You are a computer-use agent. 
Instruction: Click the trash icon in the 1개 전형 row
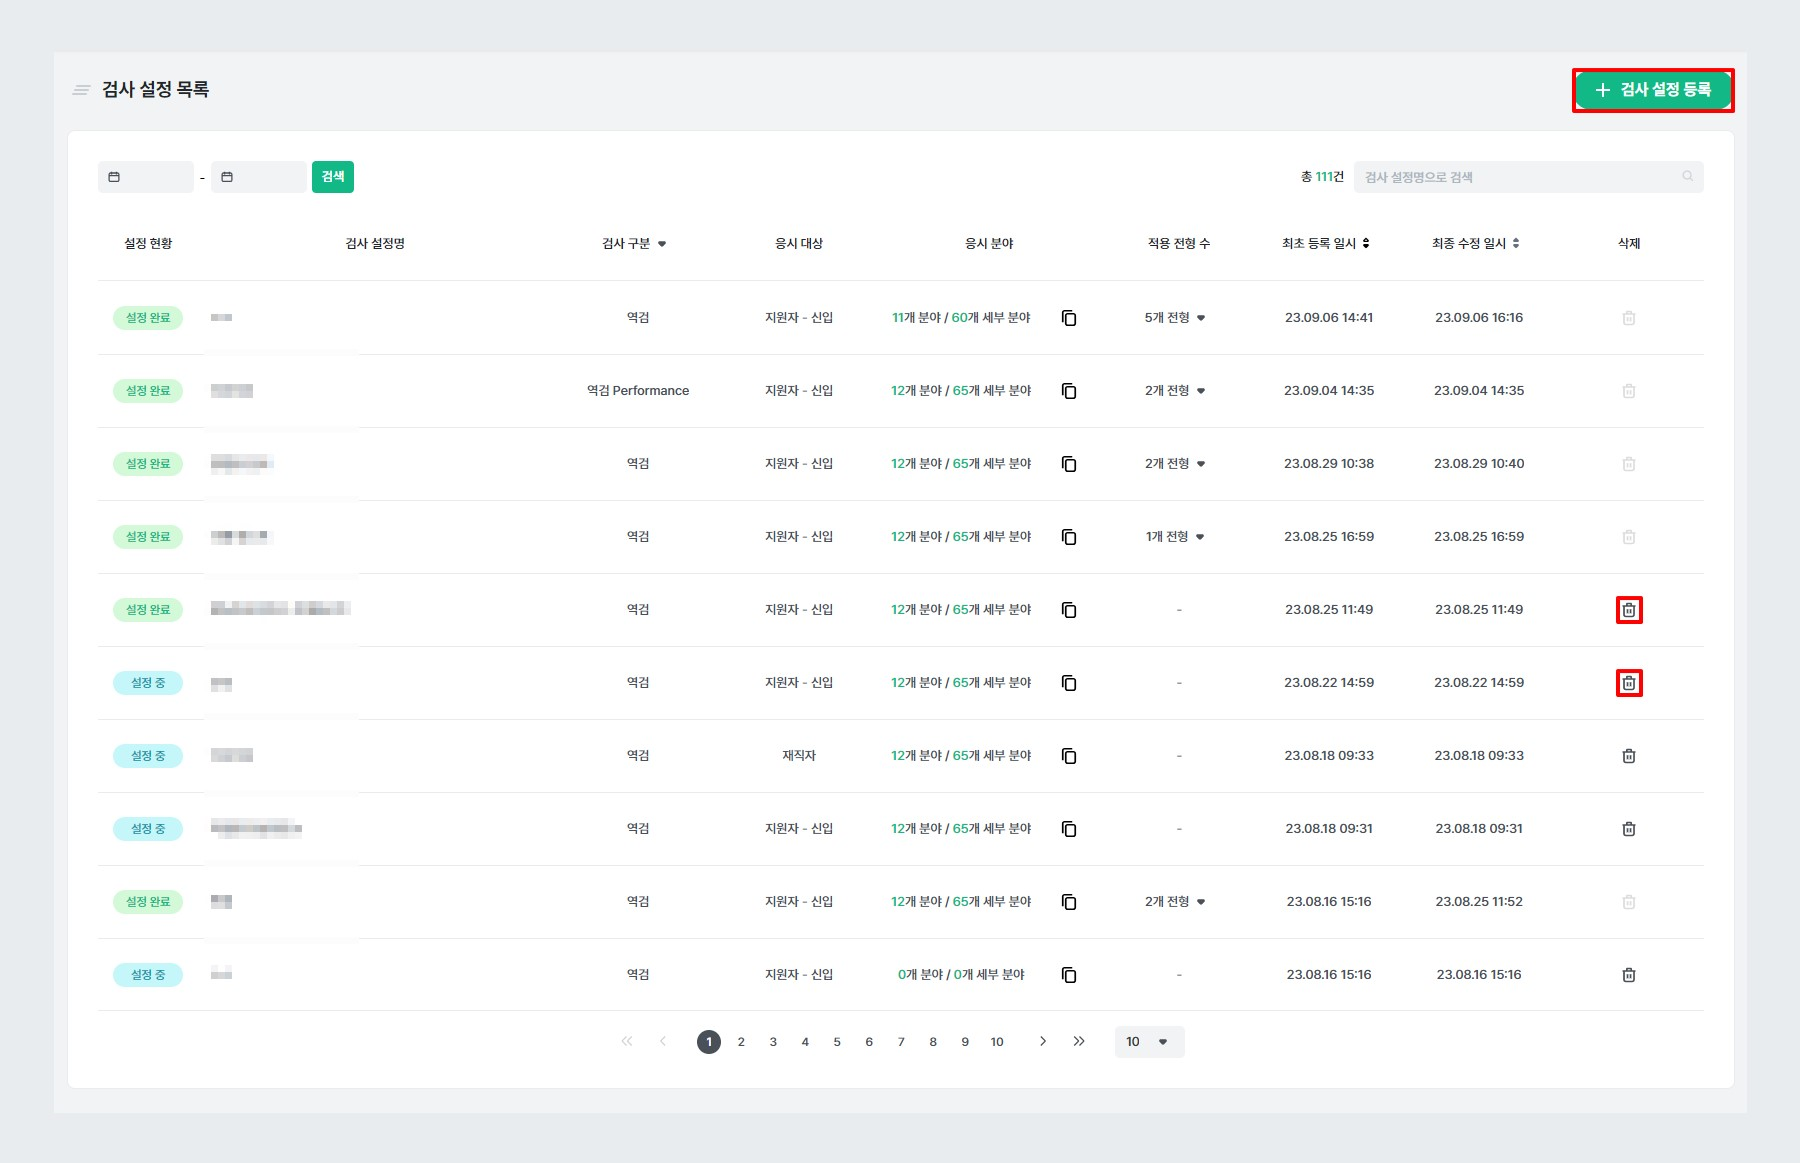tap(1629, 537)
